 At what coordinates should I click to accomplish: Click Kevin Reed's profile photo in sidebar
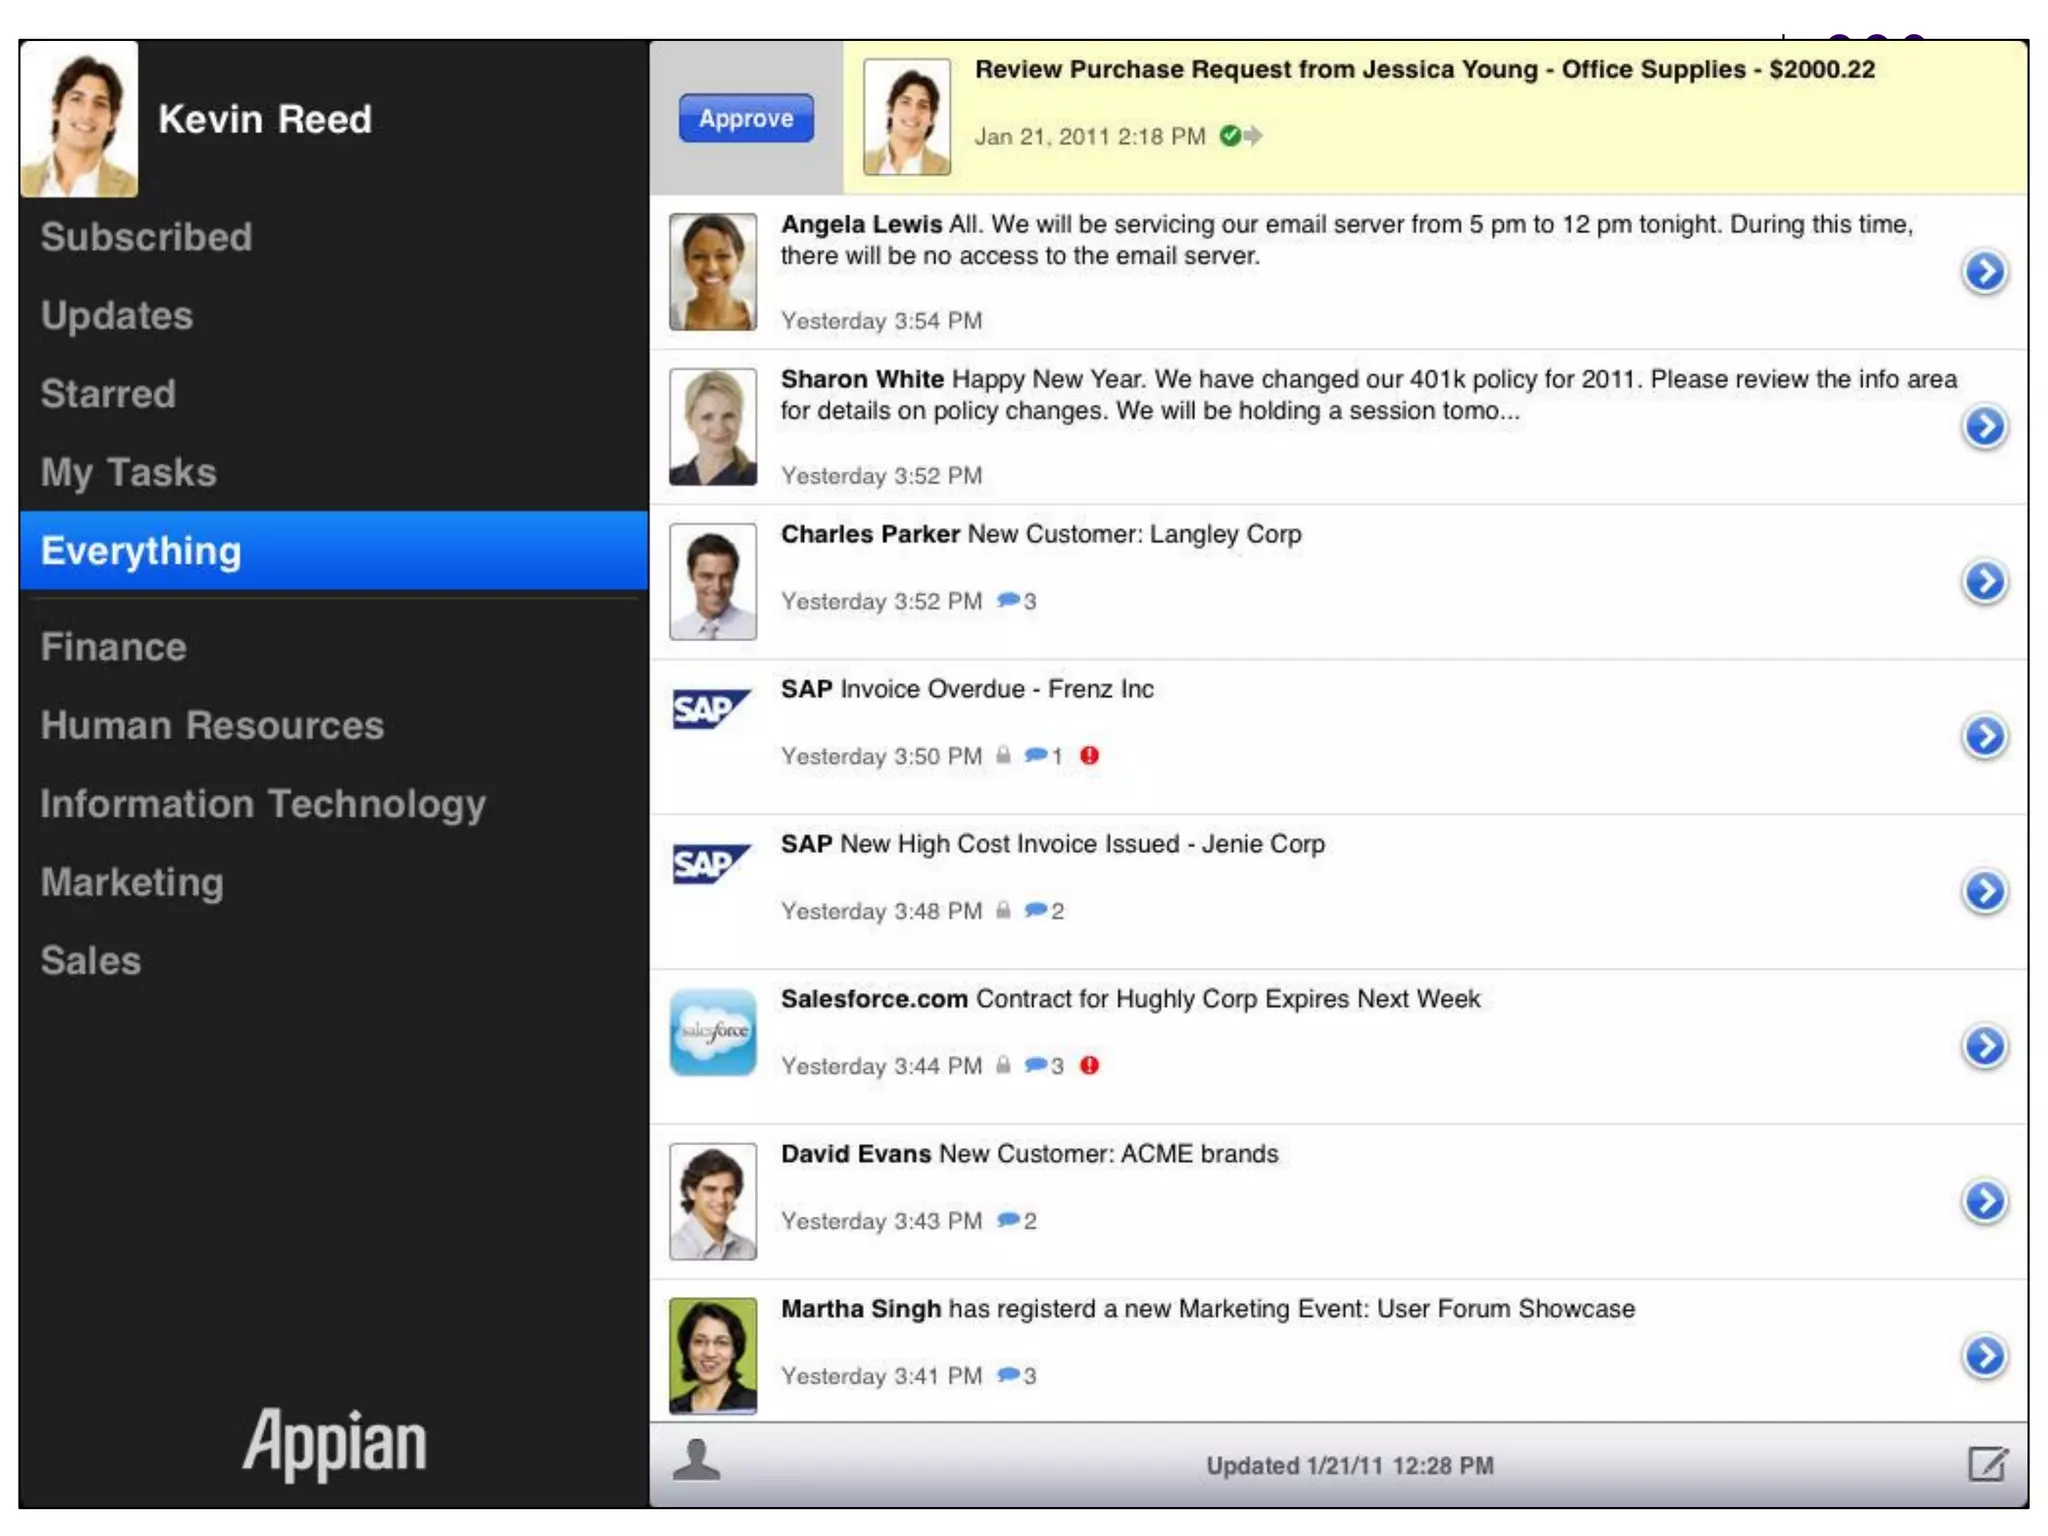[x=80, y=118]
